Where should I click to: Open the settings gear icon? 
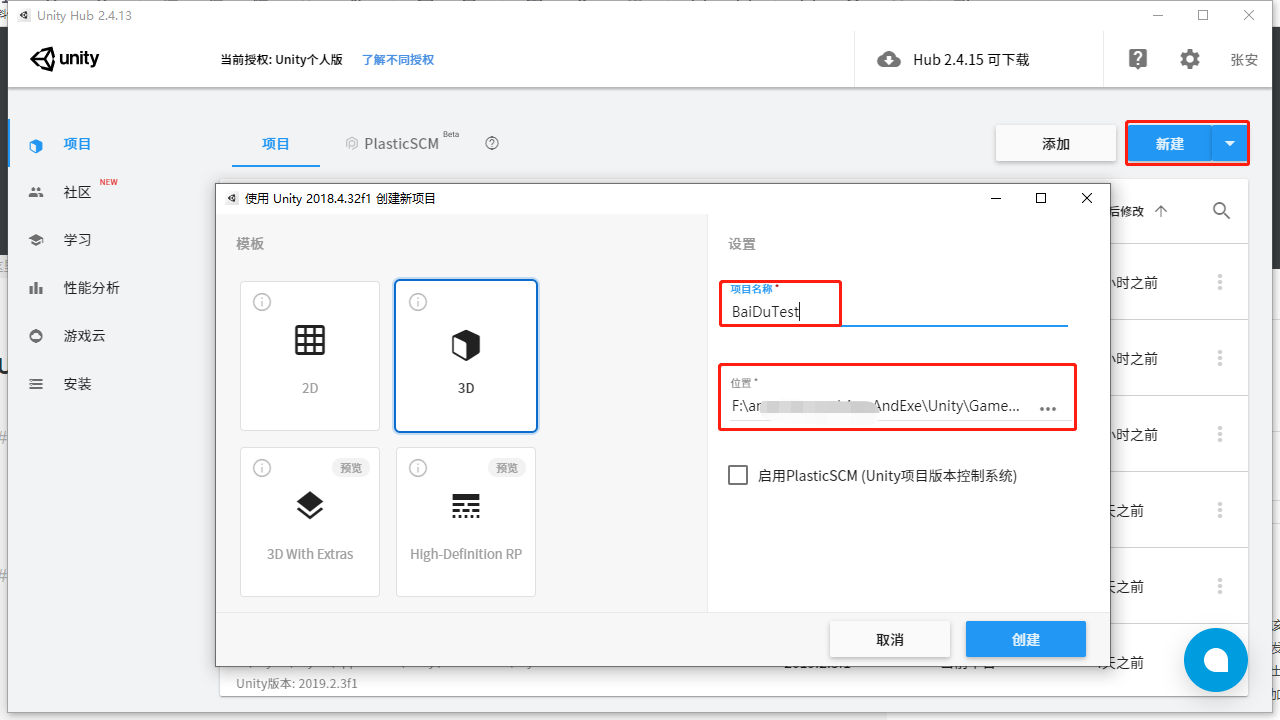point(1190,59)
